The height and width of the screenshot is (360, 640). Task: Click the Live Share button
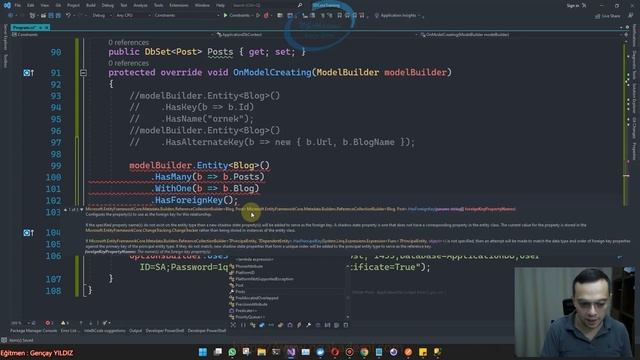608,16
